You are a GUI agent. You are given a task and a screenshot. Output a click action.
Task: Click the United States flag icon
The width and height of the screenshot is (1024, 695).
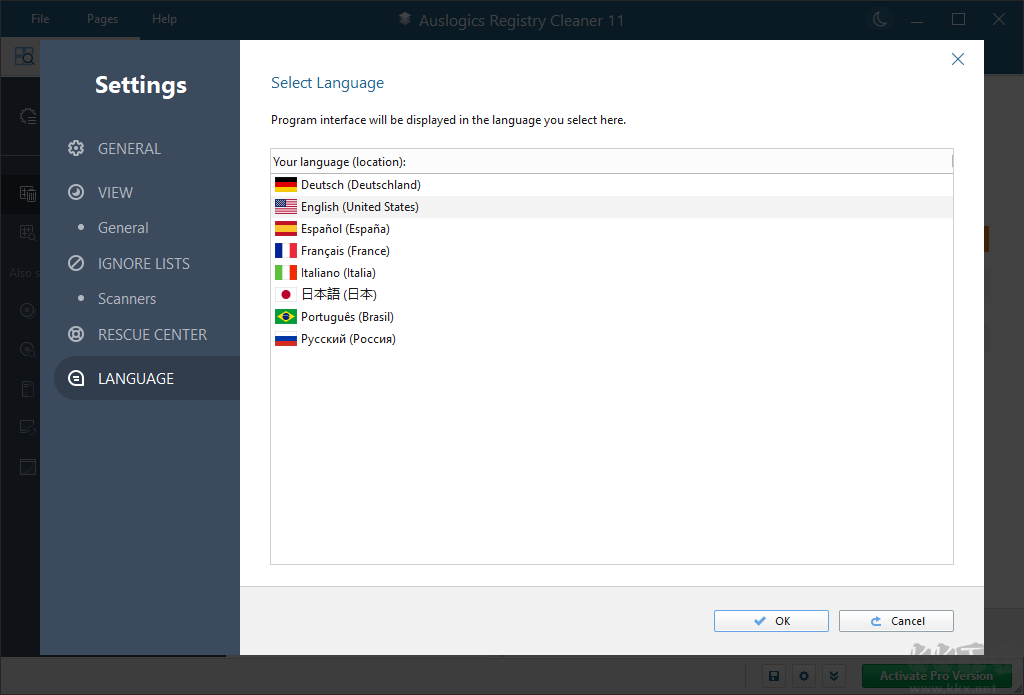click(x=285, y=206)
